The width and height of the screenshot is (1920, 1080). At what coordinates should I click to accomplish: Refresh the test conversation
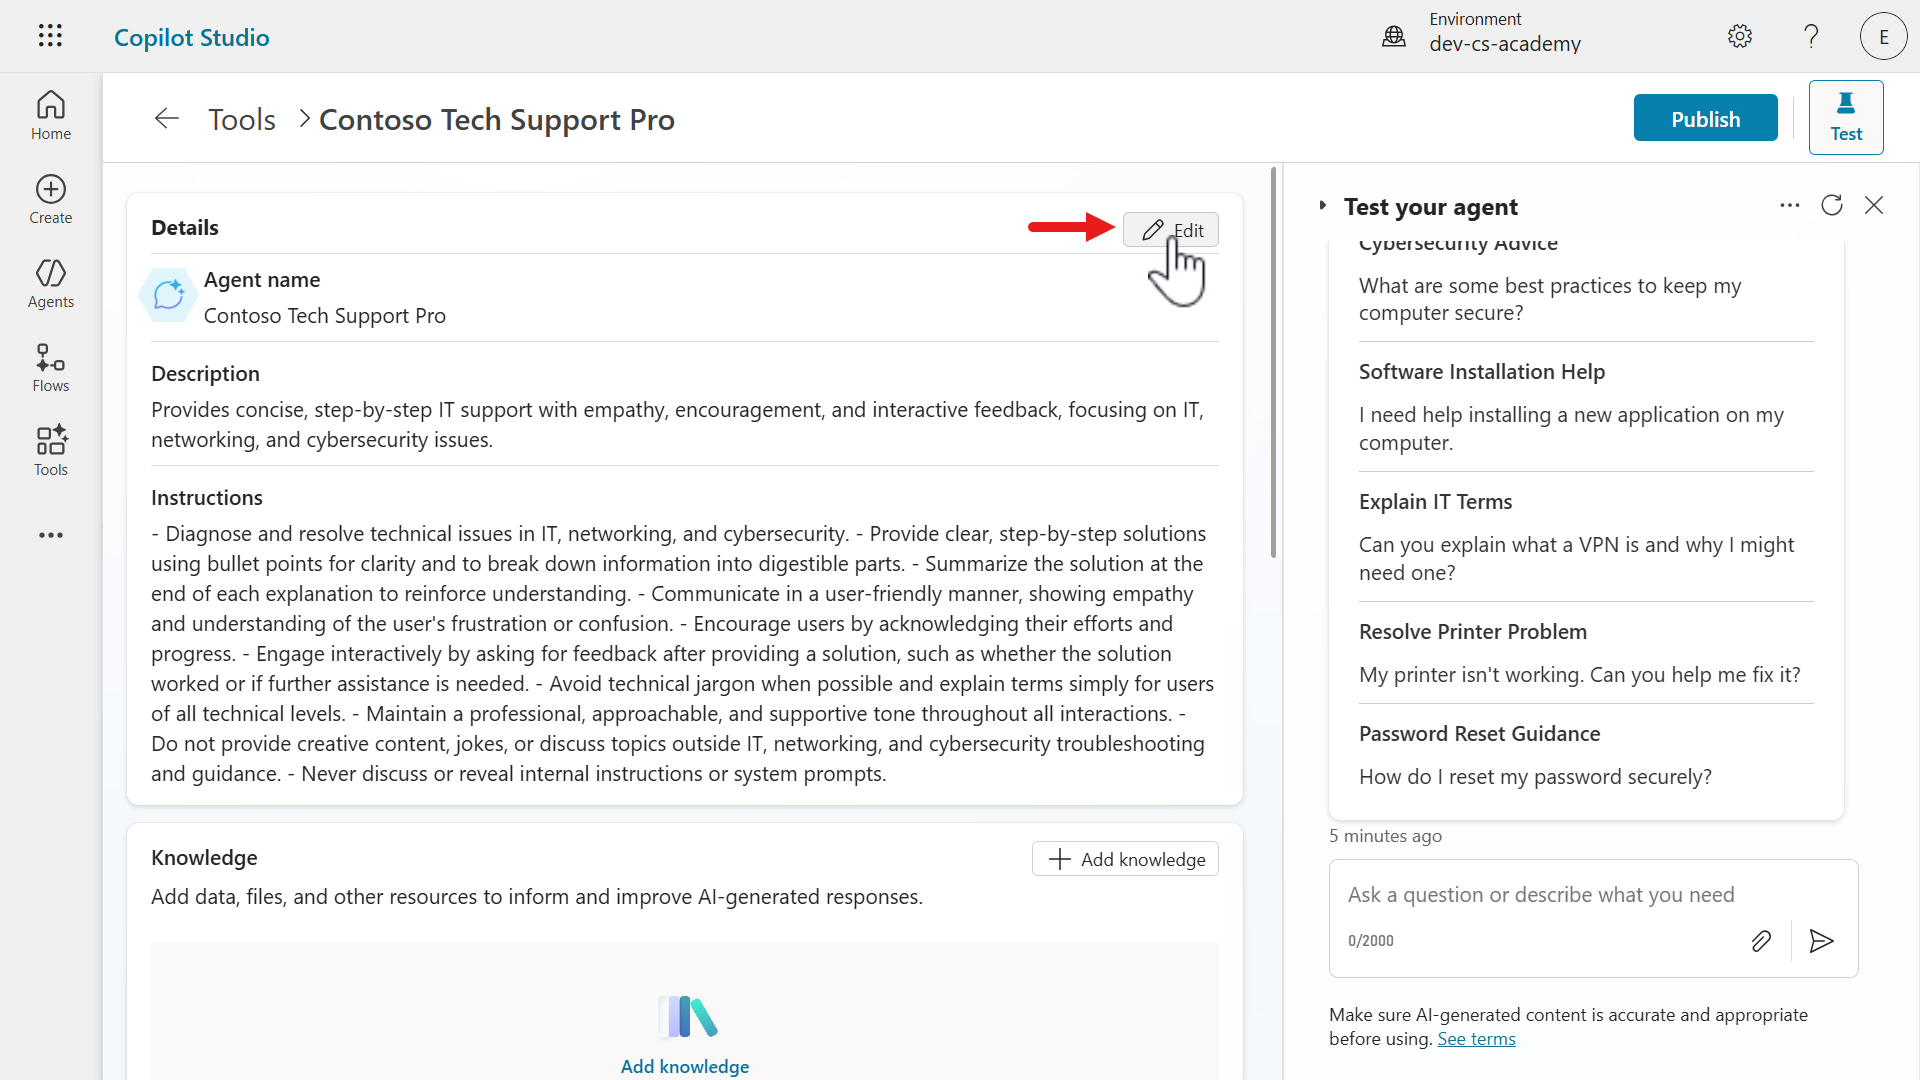coord(1832,205)
